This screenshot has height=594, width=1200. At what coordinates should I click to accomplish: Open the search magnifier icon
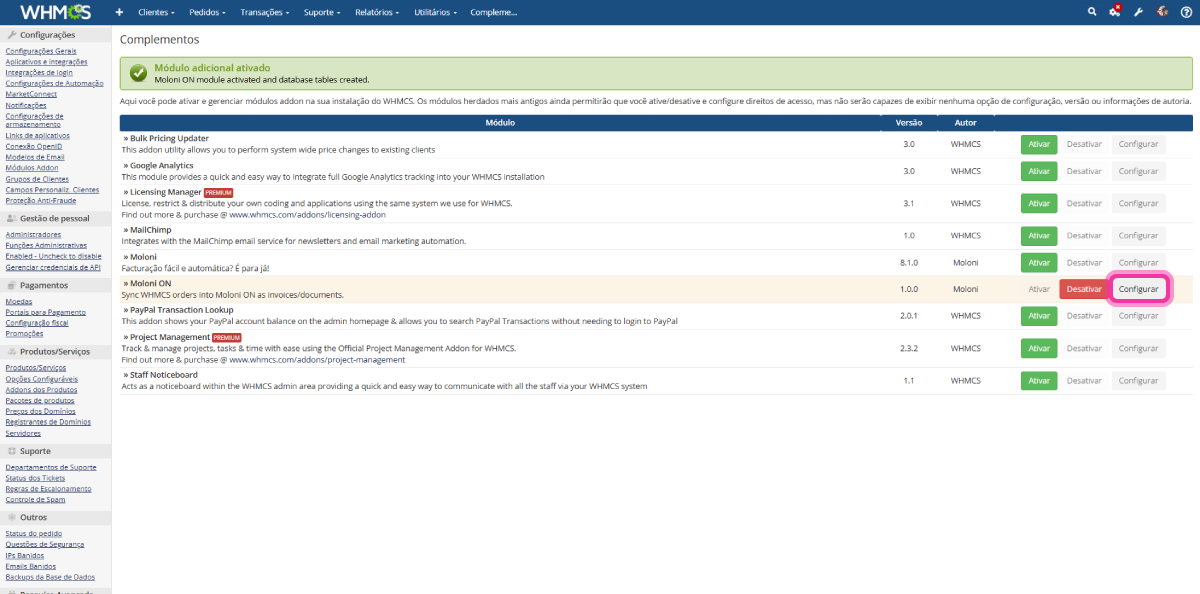tap(1092, 12)
